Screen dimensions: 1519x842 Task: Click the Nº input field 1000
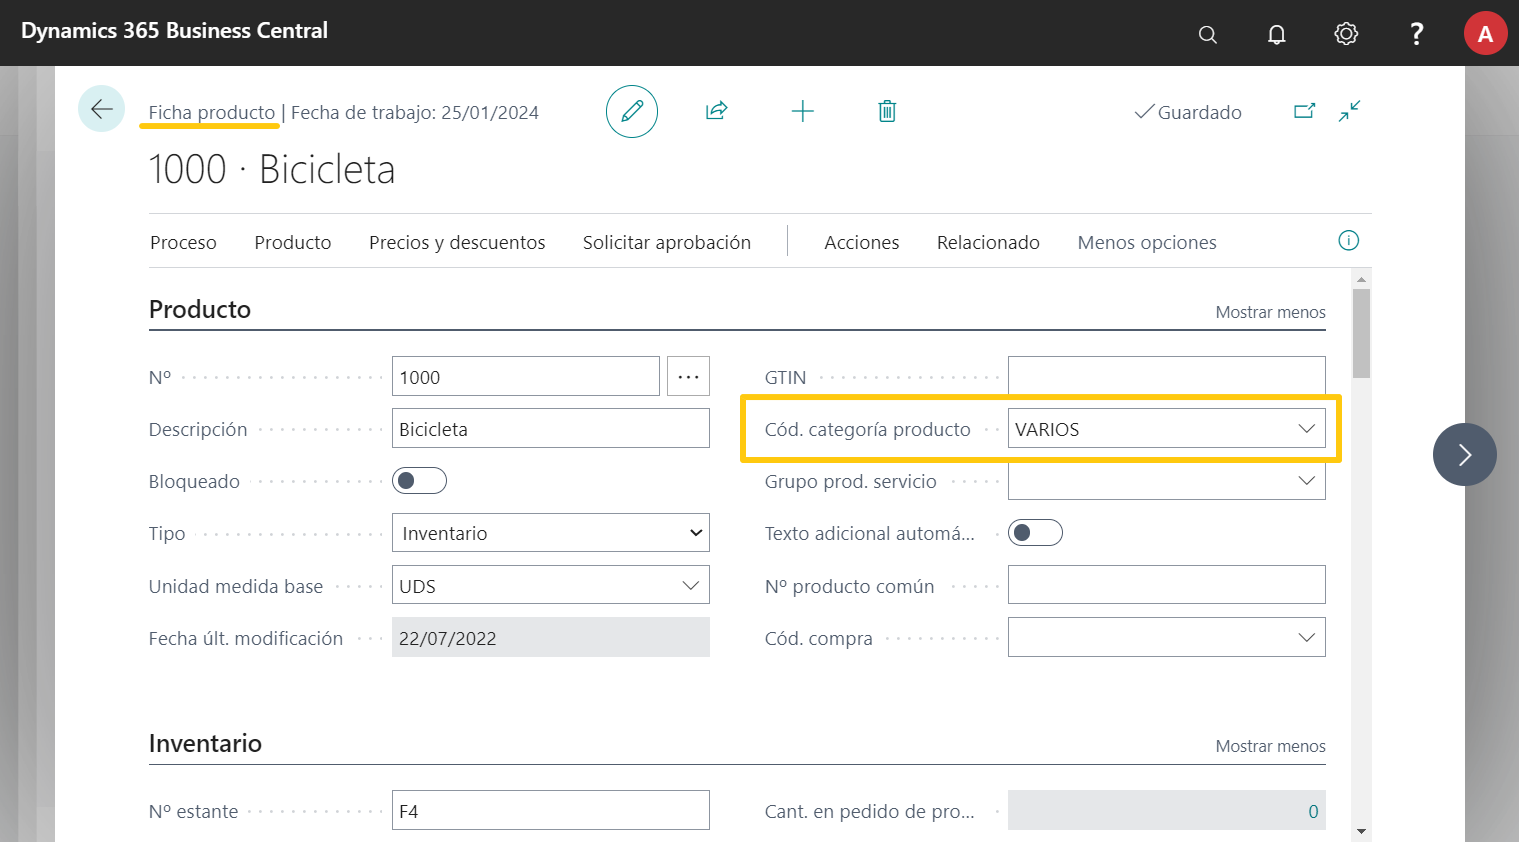526,376
